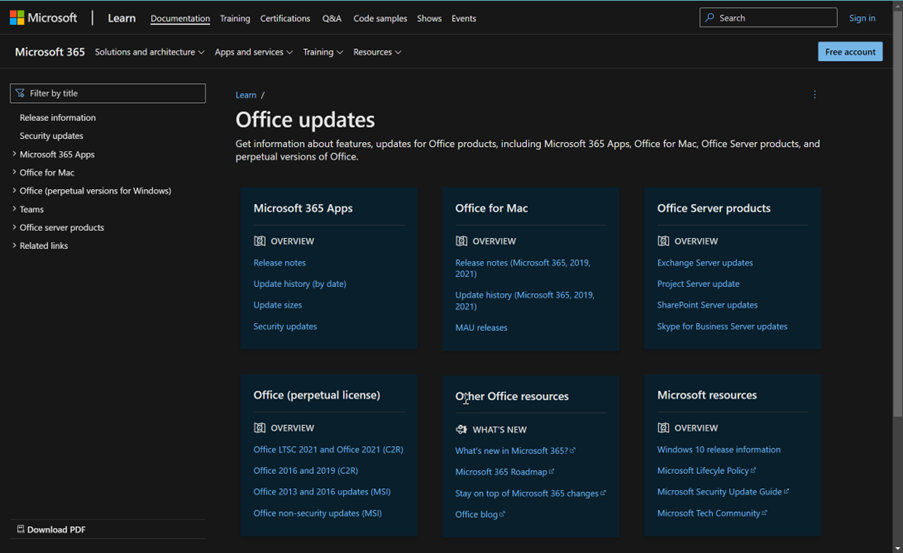The image size is (903, 553).
Task: Open Apps and services dropdown
Action: point(254,52)
